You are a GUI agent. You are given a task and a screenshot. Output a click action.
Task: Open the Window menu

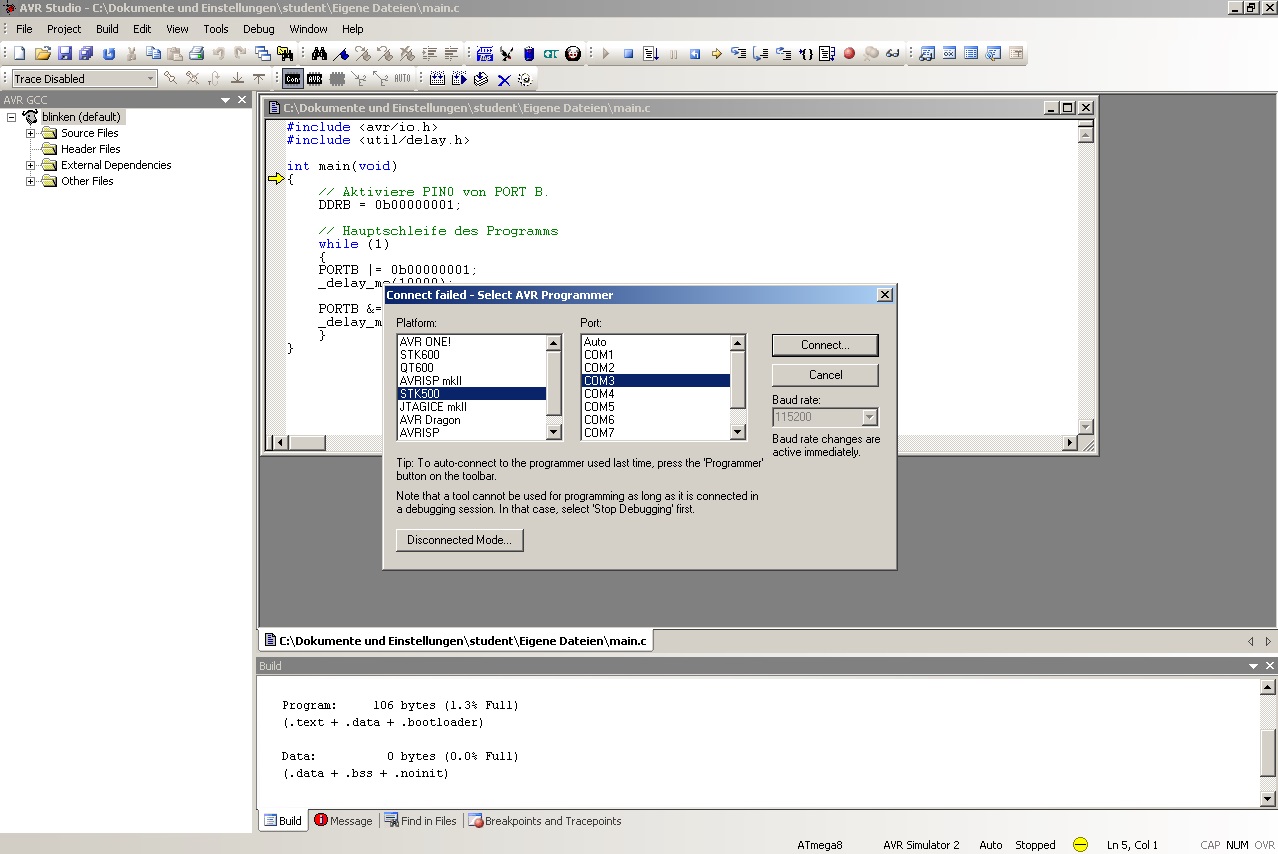coord(308,29)
